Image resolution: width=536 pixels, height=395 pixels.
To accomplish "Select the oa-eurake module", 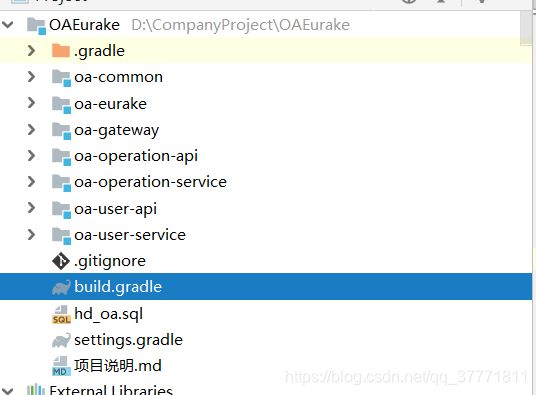I will coord(110,104).
